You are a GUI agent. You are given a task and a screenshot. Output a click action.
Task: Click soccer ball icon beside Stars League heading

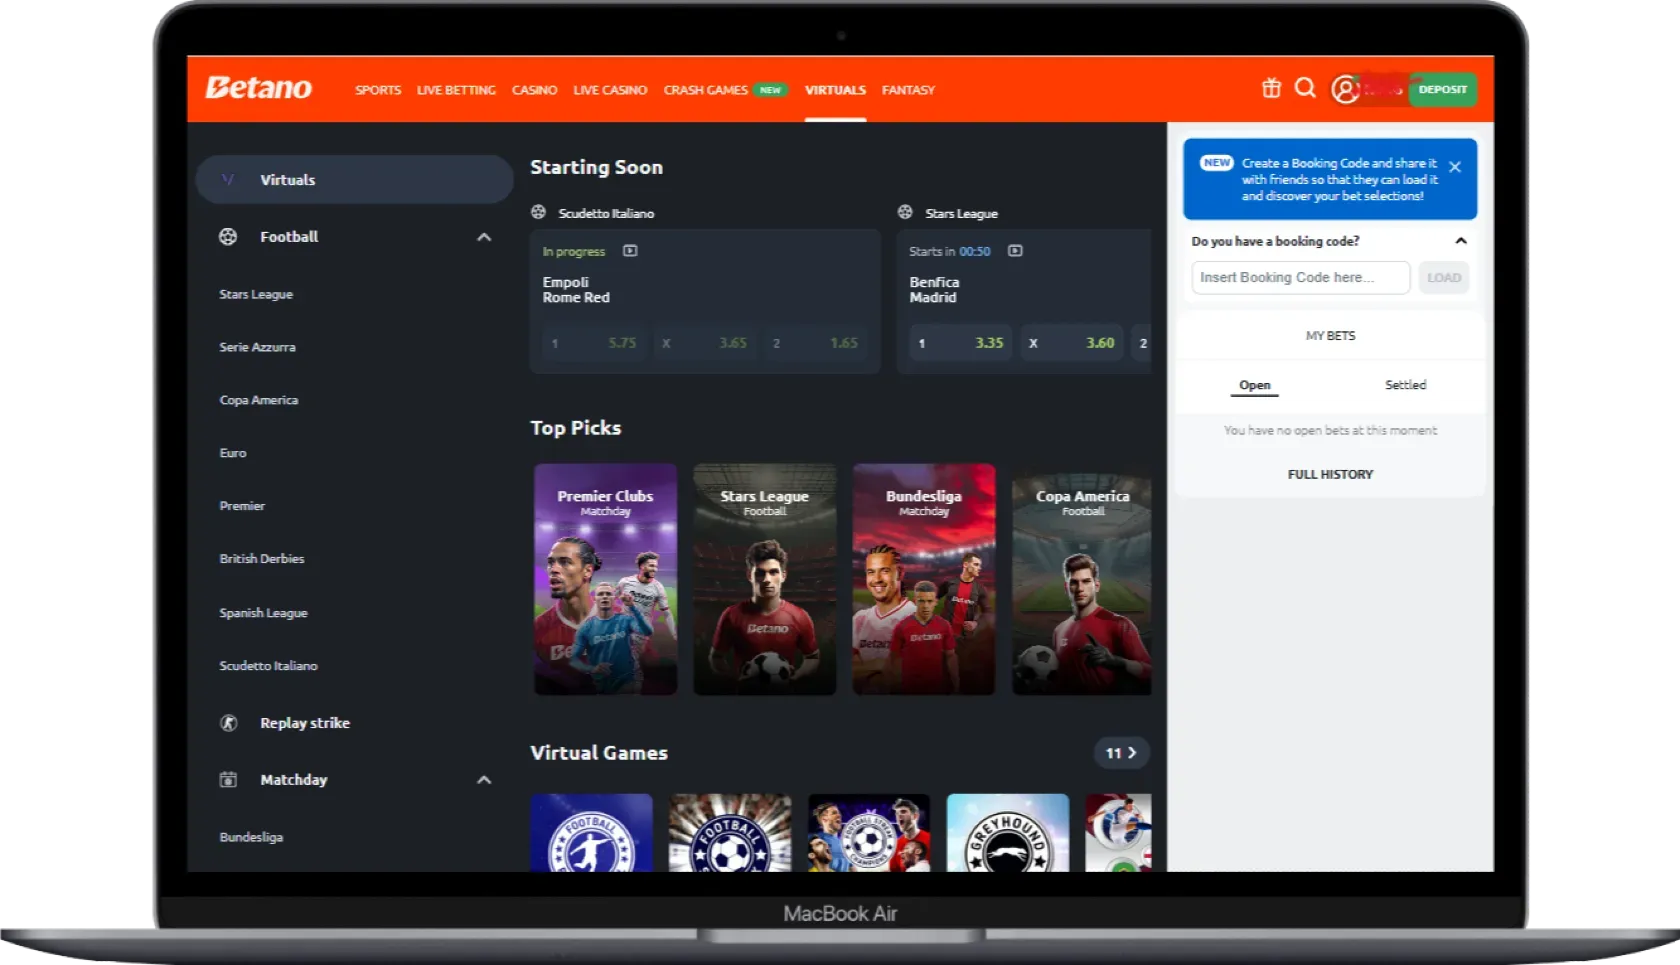click(x=905, y=212)
